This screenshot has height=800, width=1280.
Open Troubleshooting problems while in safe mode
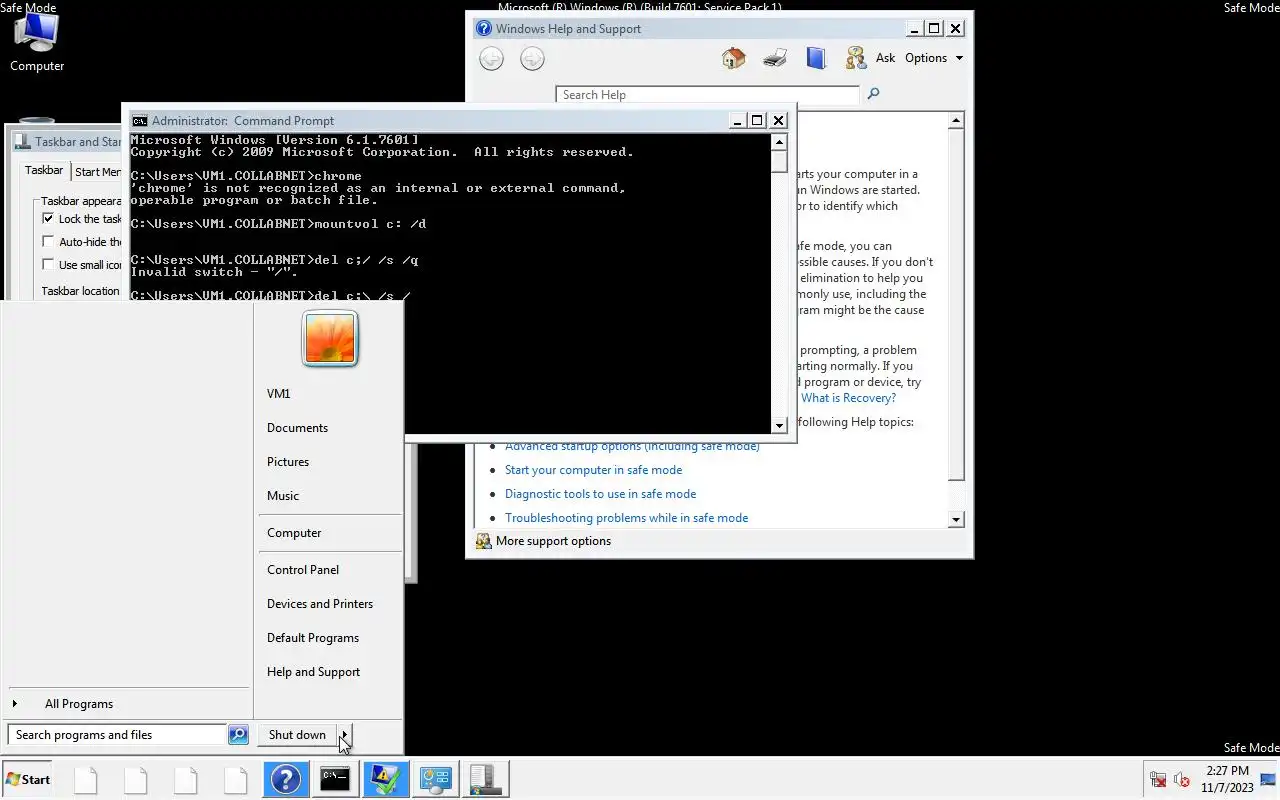coord(626,518)
